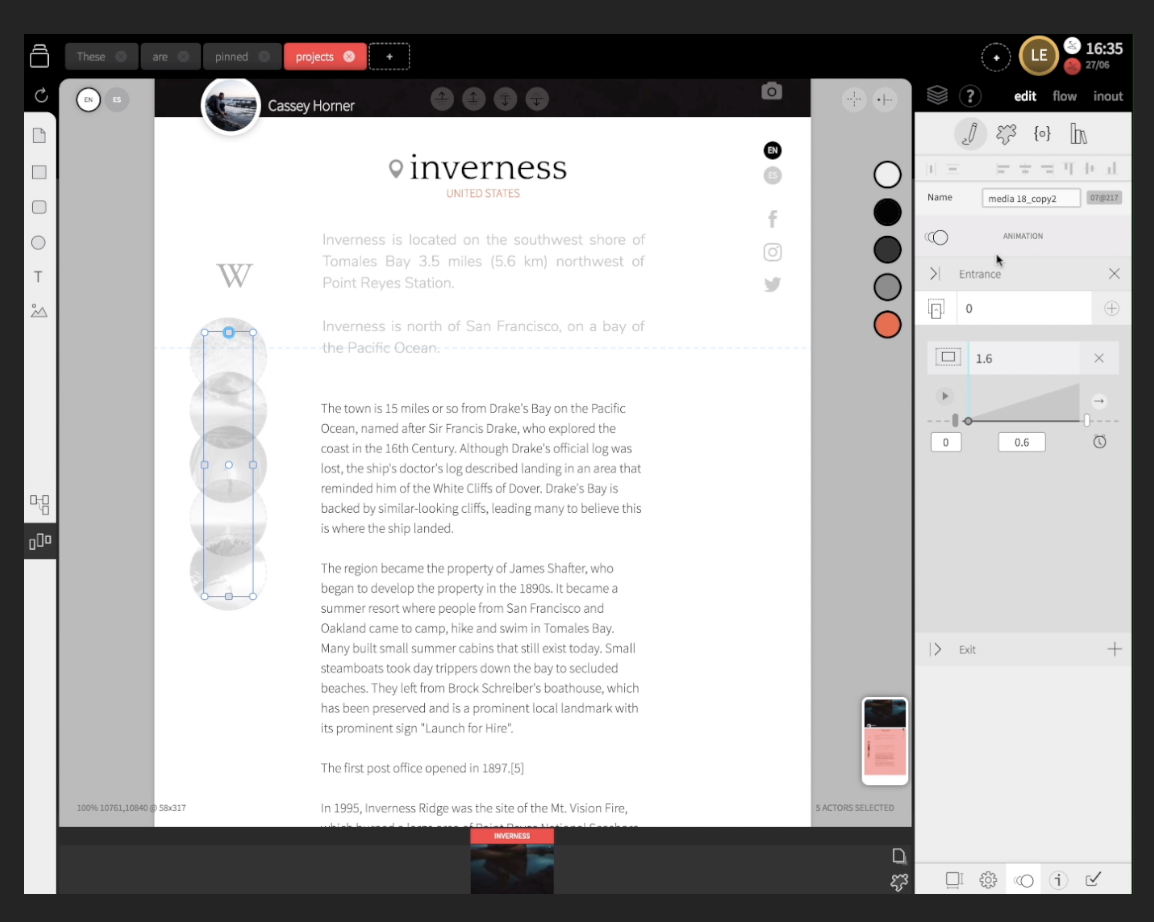The image size is (1154, 922).
Task: Switch editor language to ES
Action: (117, 99)
